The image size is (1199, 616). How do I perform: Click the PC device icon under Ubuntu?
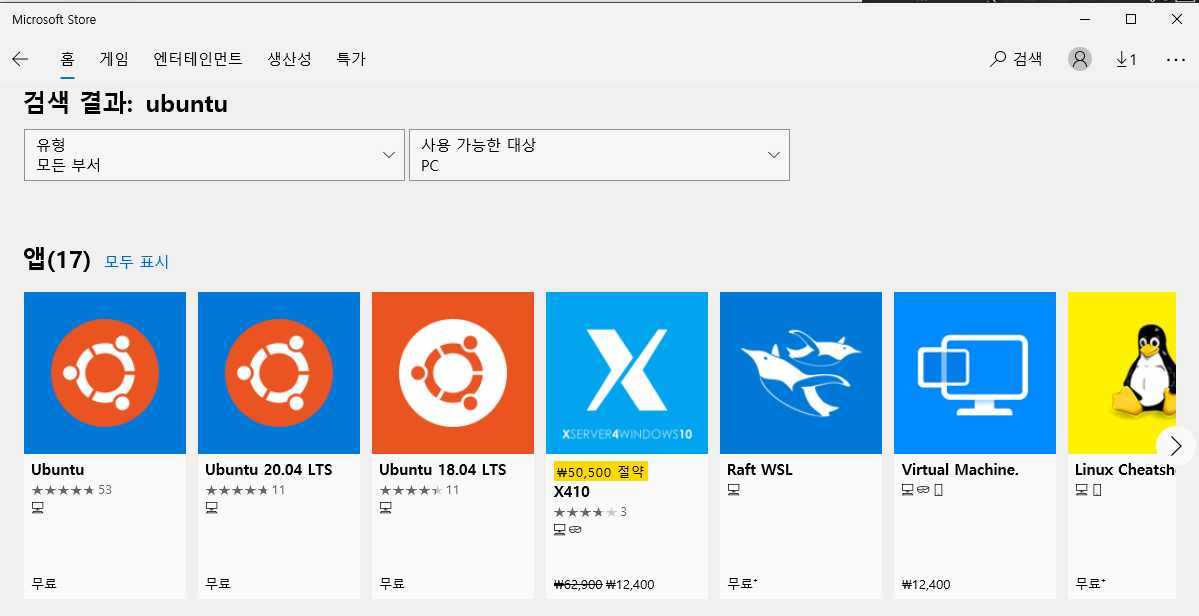[x=37, y=507]
